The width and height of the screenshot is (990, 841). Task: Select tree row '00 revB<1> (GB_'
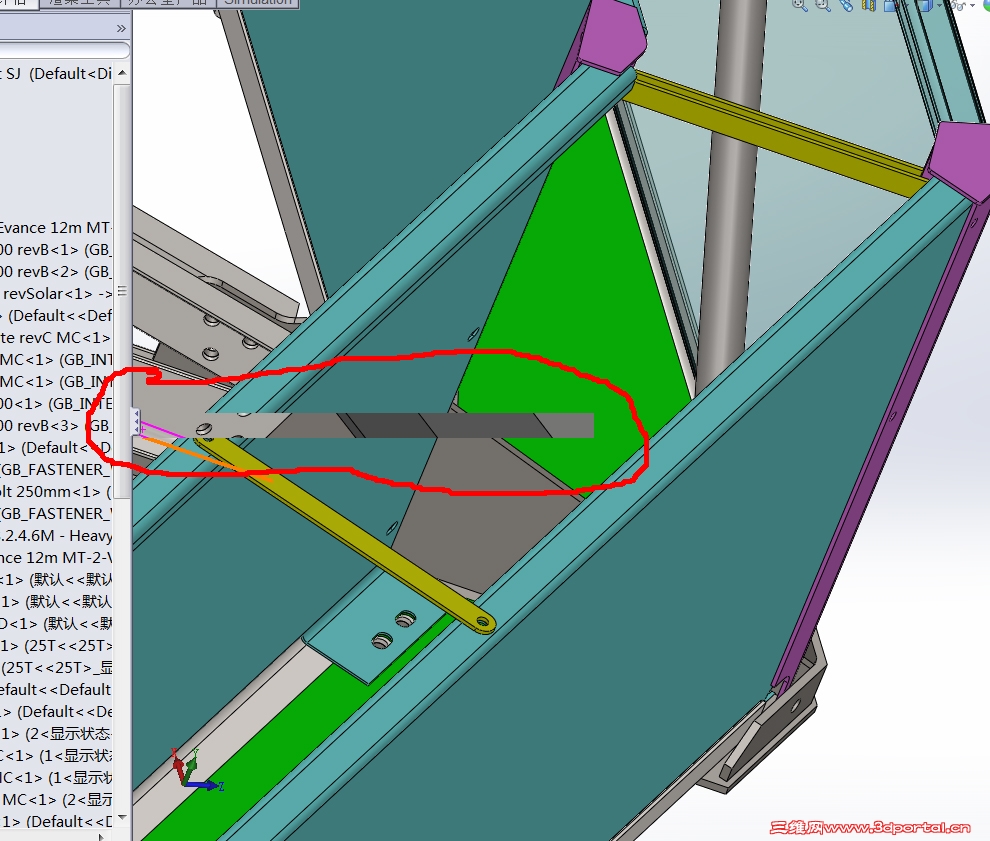tap(56, 249)
